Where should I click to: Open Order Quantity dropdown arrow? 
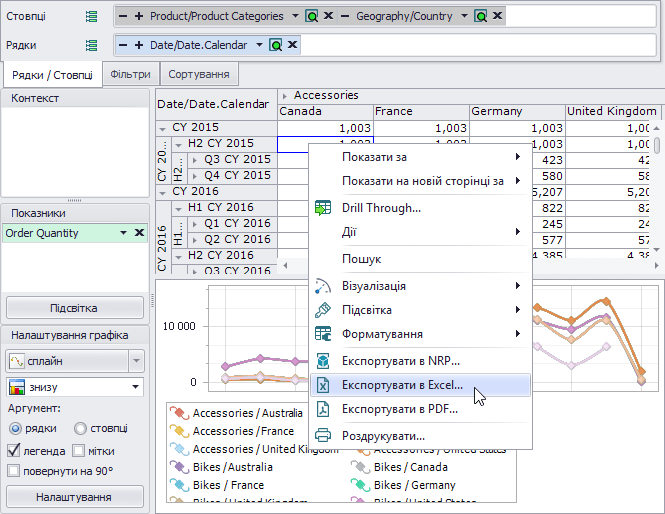(123, 233)
